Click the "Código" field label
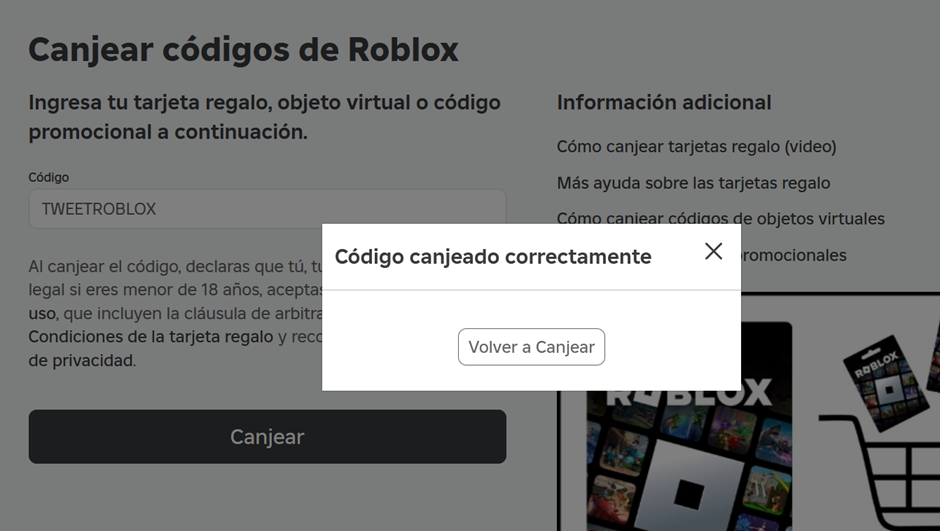This screenshot has width=940, height=531. tap(49, 177)
